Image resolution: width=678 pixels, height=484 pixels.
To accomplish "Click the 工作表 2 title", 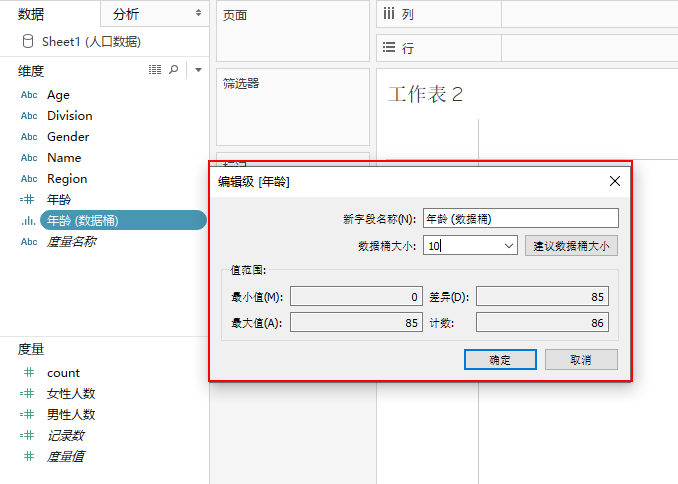I will pos(425,94).
